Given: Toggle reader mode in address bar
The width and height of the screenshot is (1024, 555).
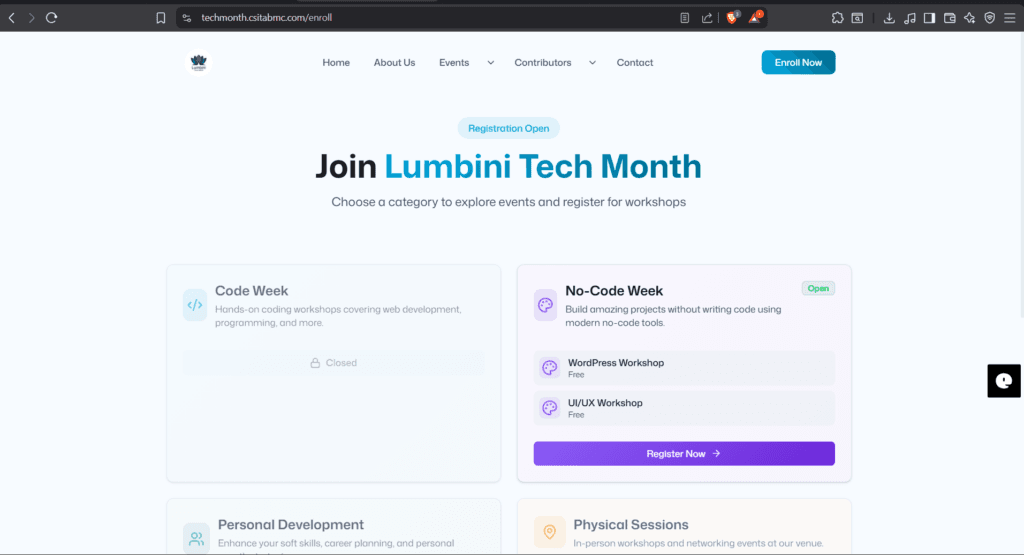Looking at the screenshot, I should pyautogui.click(x=685, y=18).
